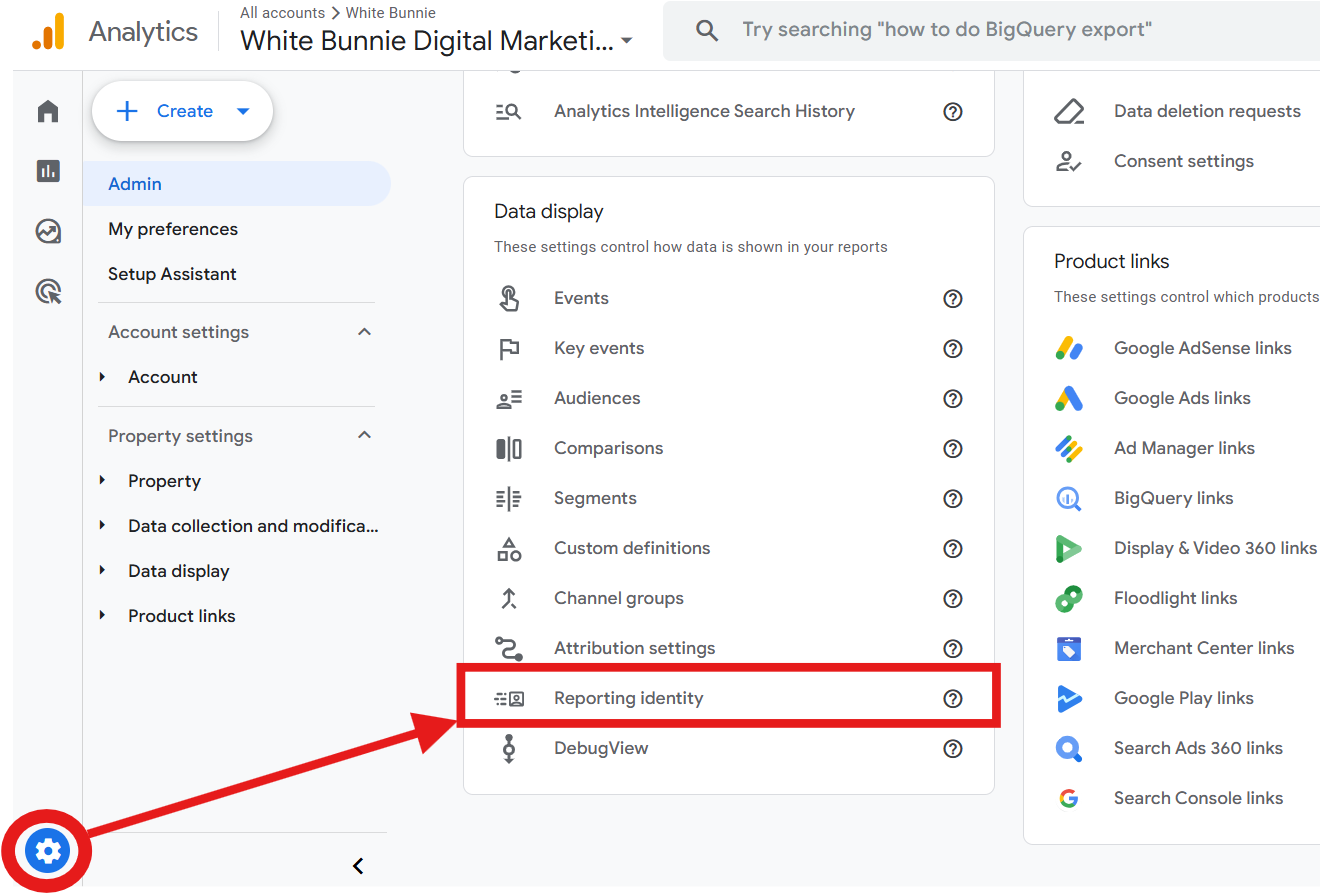Click the help icon beside Segments
Screen dimensions: 1320x893
(x=953, y=498)
